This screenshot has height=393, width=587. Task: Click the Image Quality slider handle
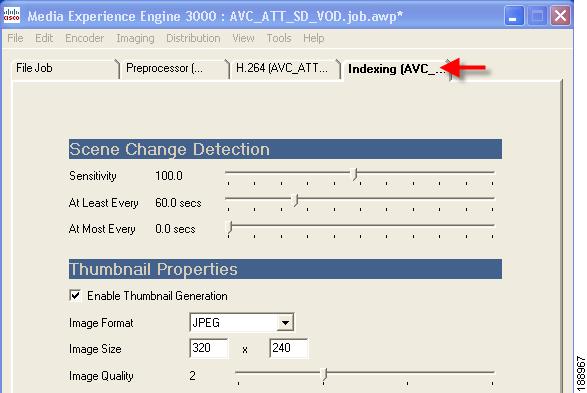tap(325, 374)
